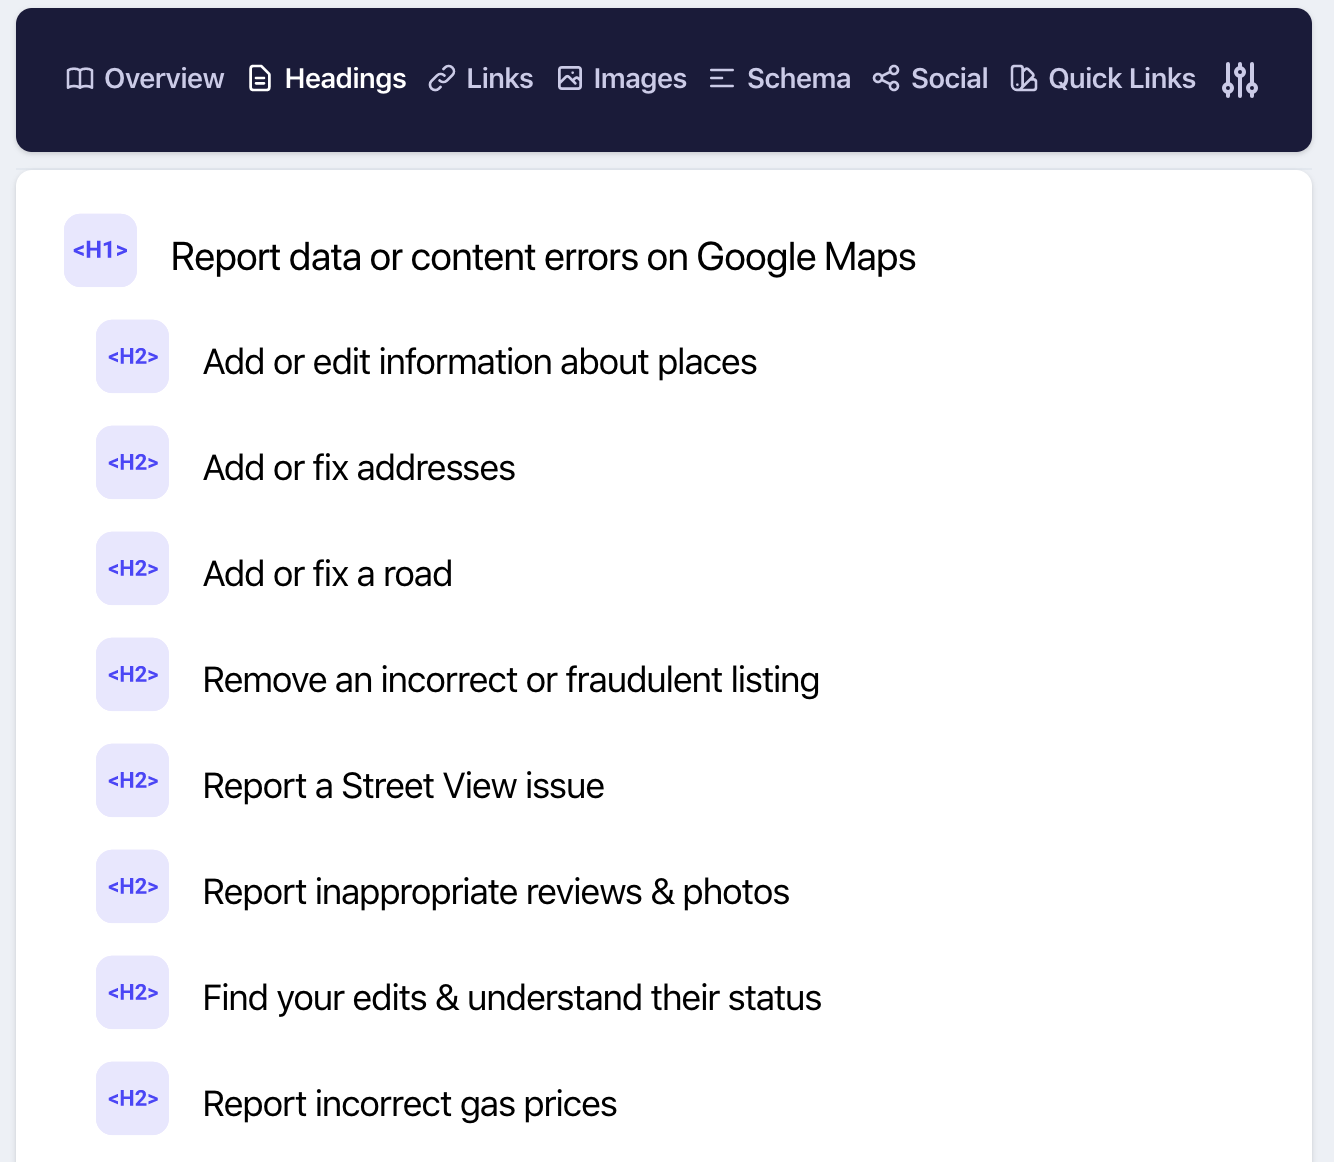Click H2 badge beside 'Report incorrect gas prices'
1334x1162 pixels.
132,1098
